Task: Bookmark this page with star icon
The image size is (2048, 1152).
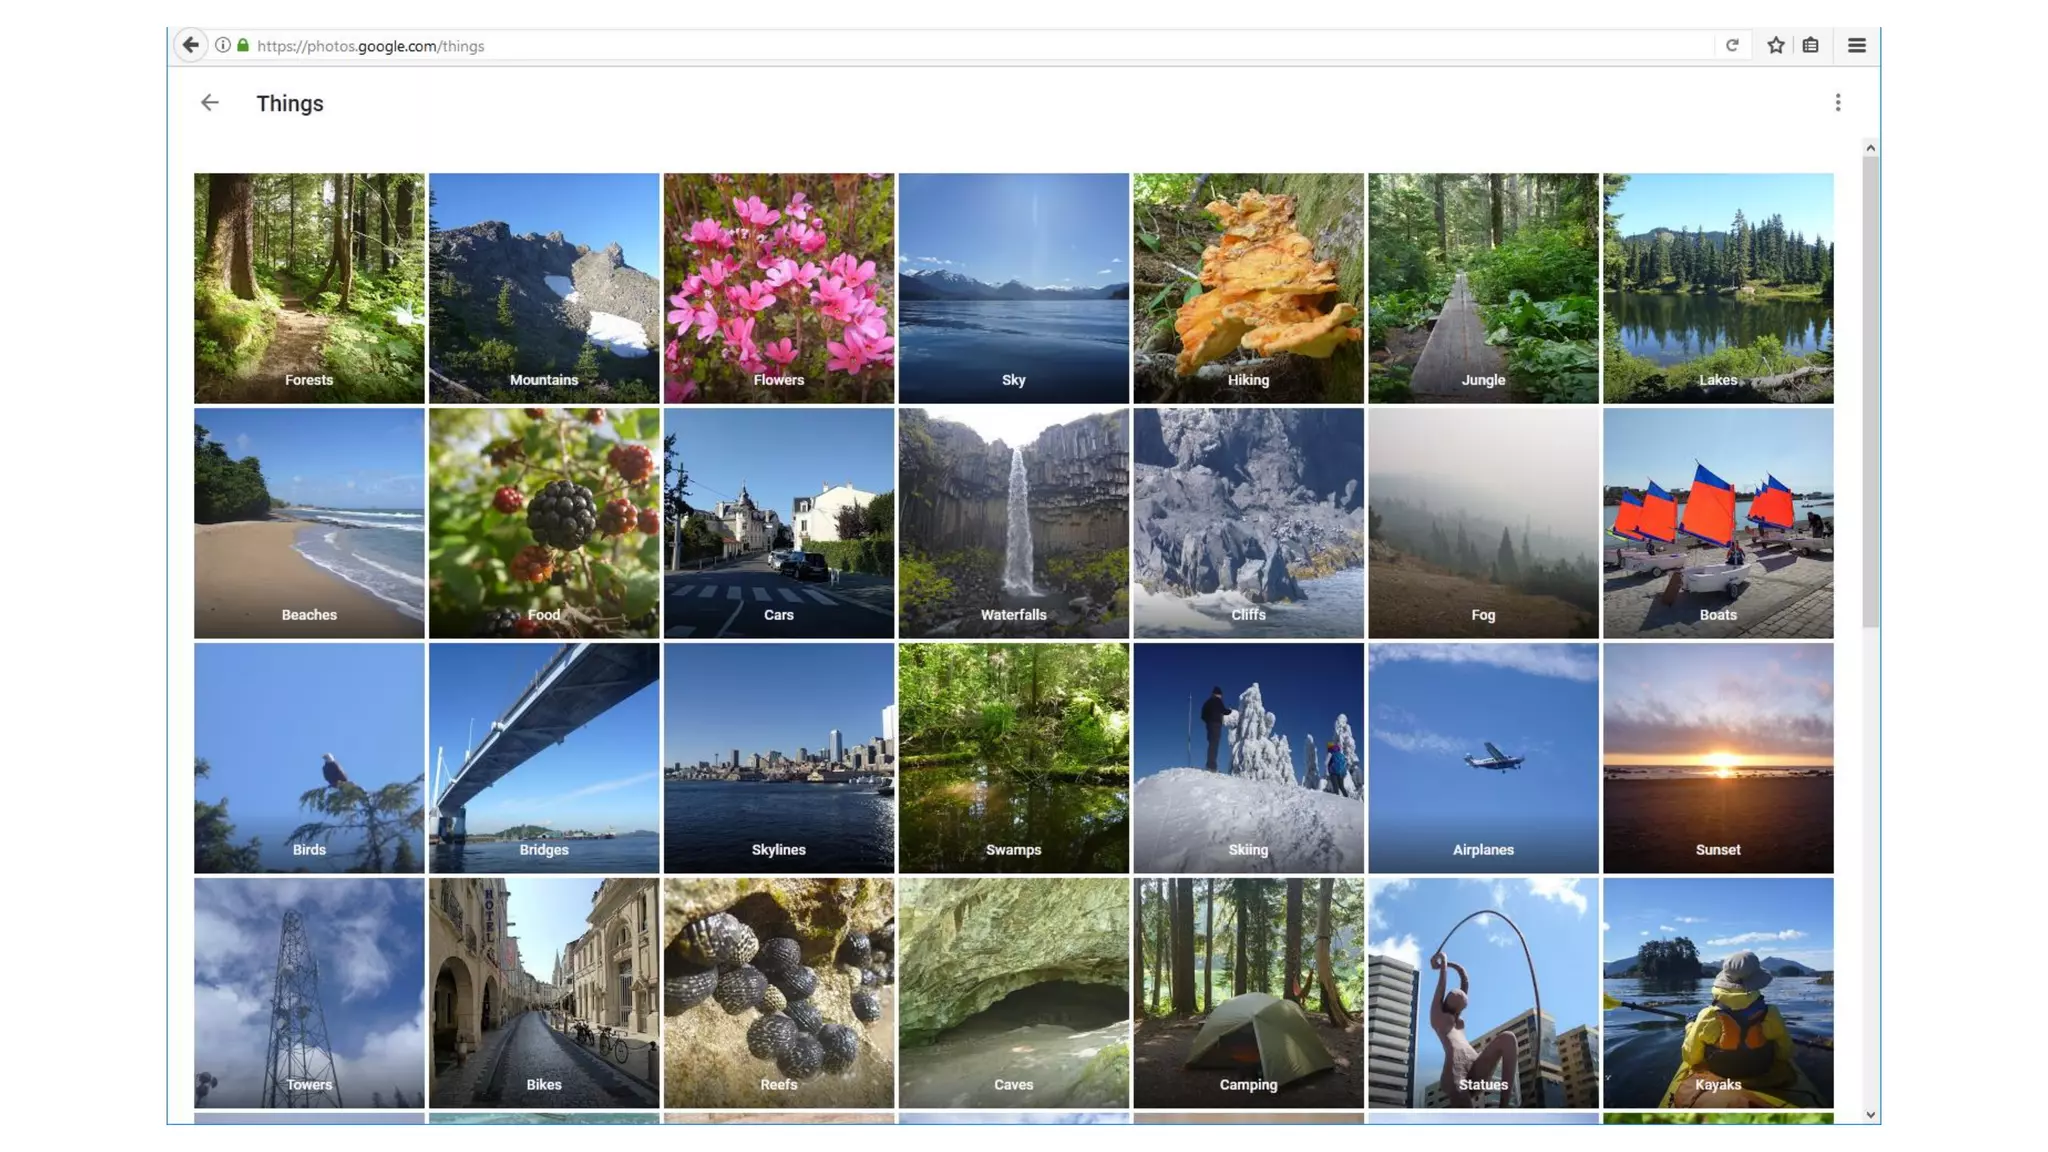Action: click(1775, 45)
